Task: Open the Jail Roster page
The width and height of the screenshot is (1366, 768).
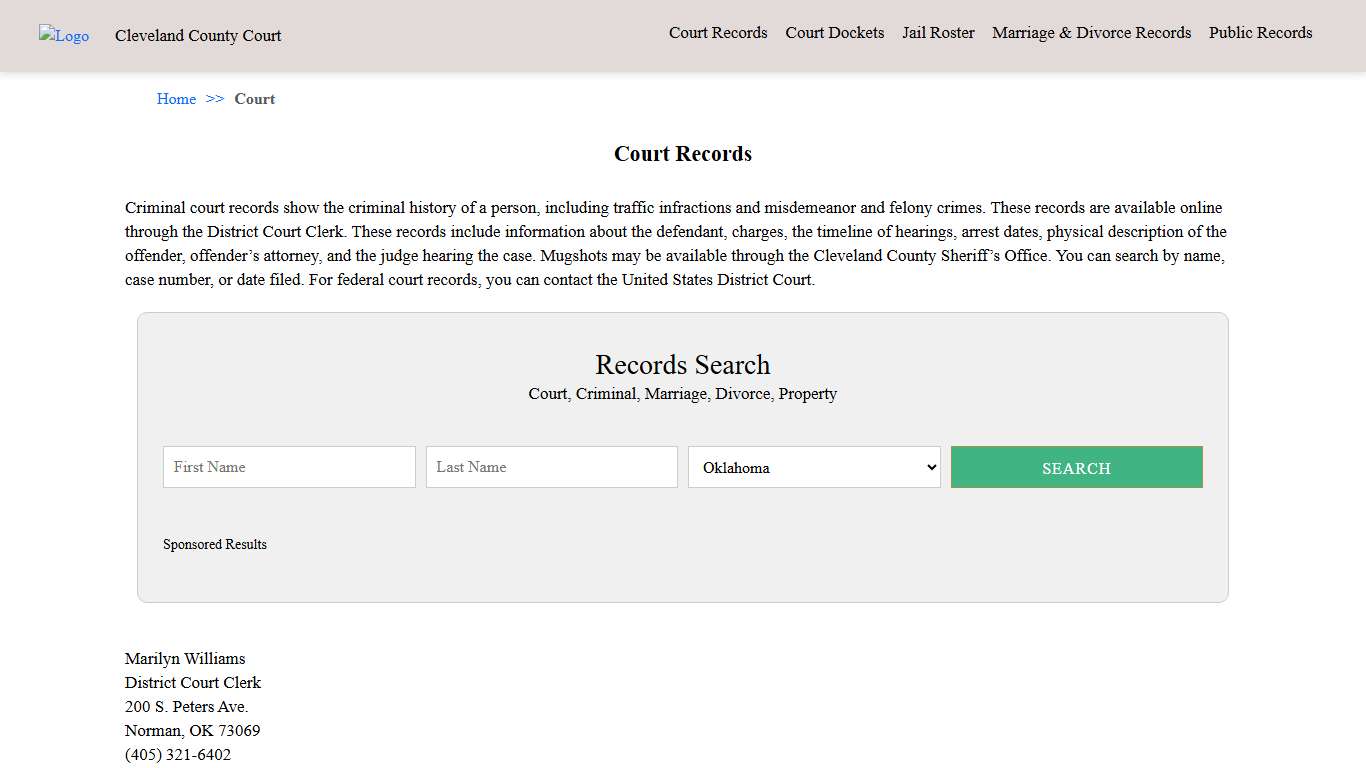Action: click(937, 32)
